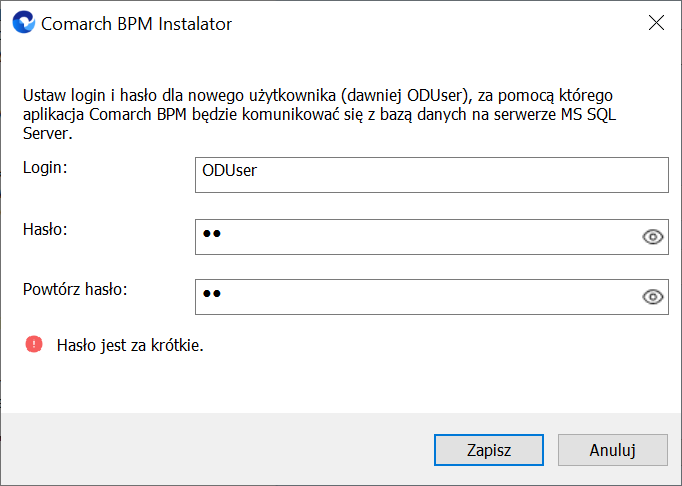Click into the Powtórz hasło field
Image resolution: width=682 pixels, height=486 pixels.
coord(418,297)
